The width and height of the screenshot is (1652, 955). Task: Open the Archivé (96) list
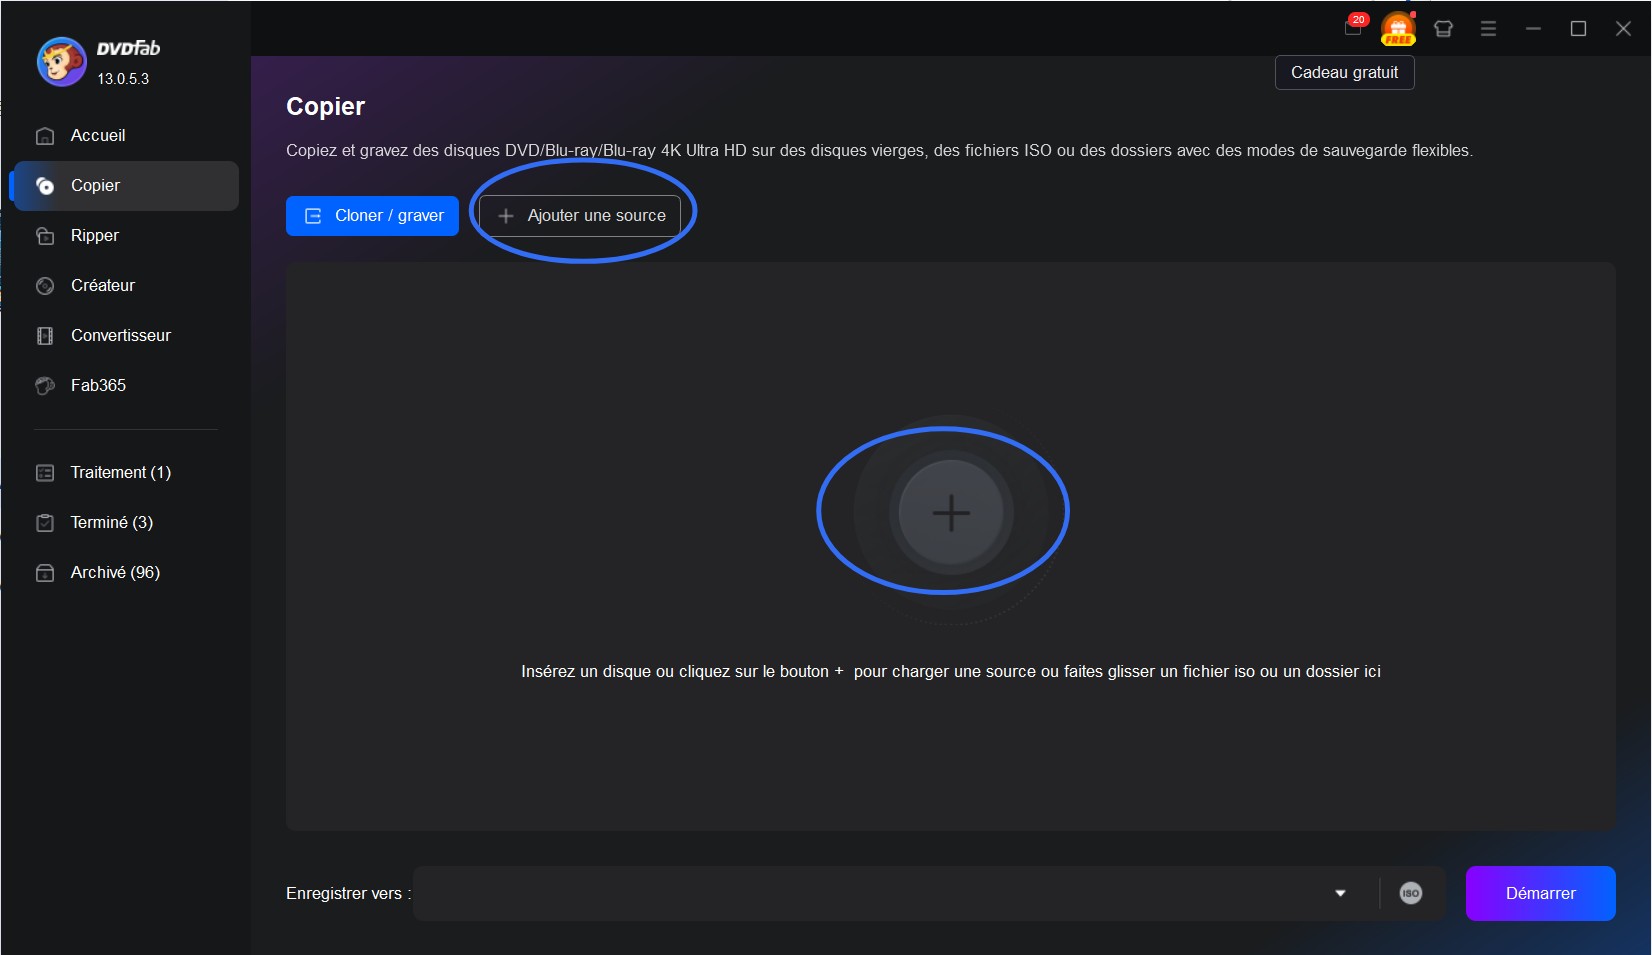pyautogui.click(x=115, y=573)
